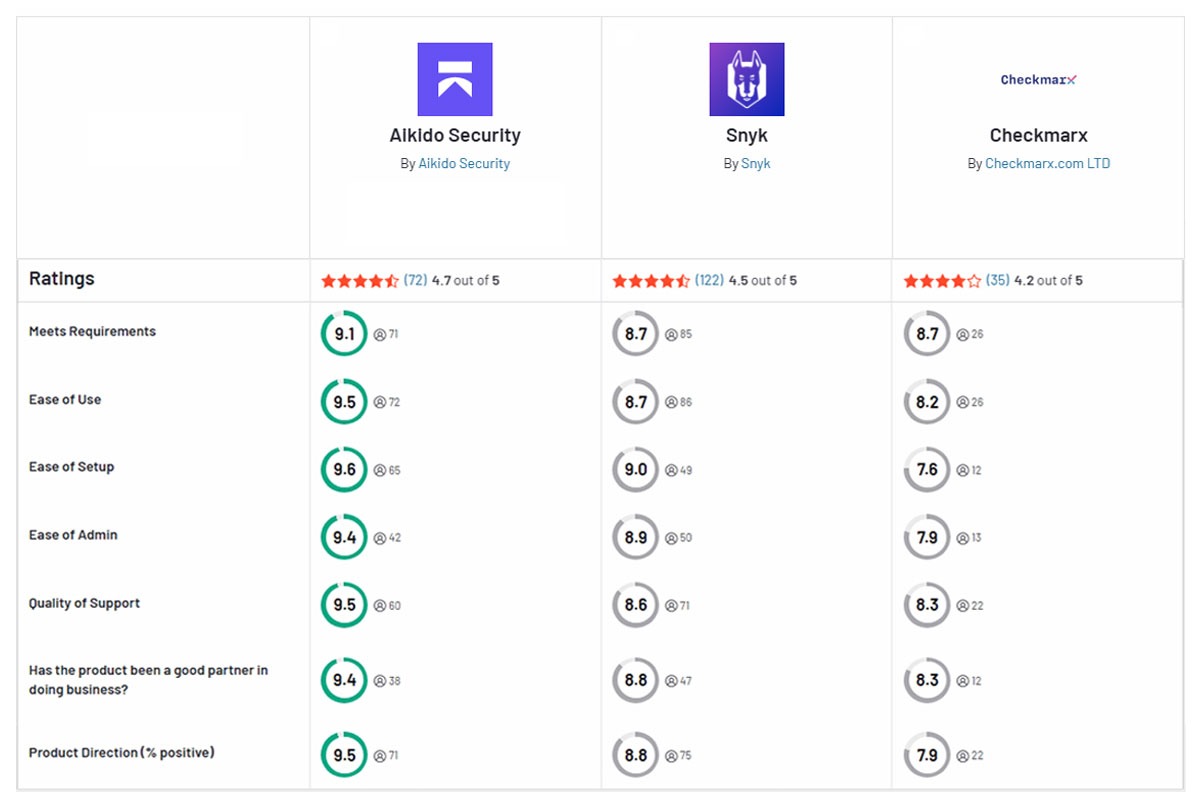This screenshot has width=1200, height=800.
Task: Click Checkmarx's star rating icons
Action: tap(942, 281)
